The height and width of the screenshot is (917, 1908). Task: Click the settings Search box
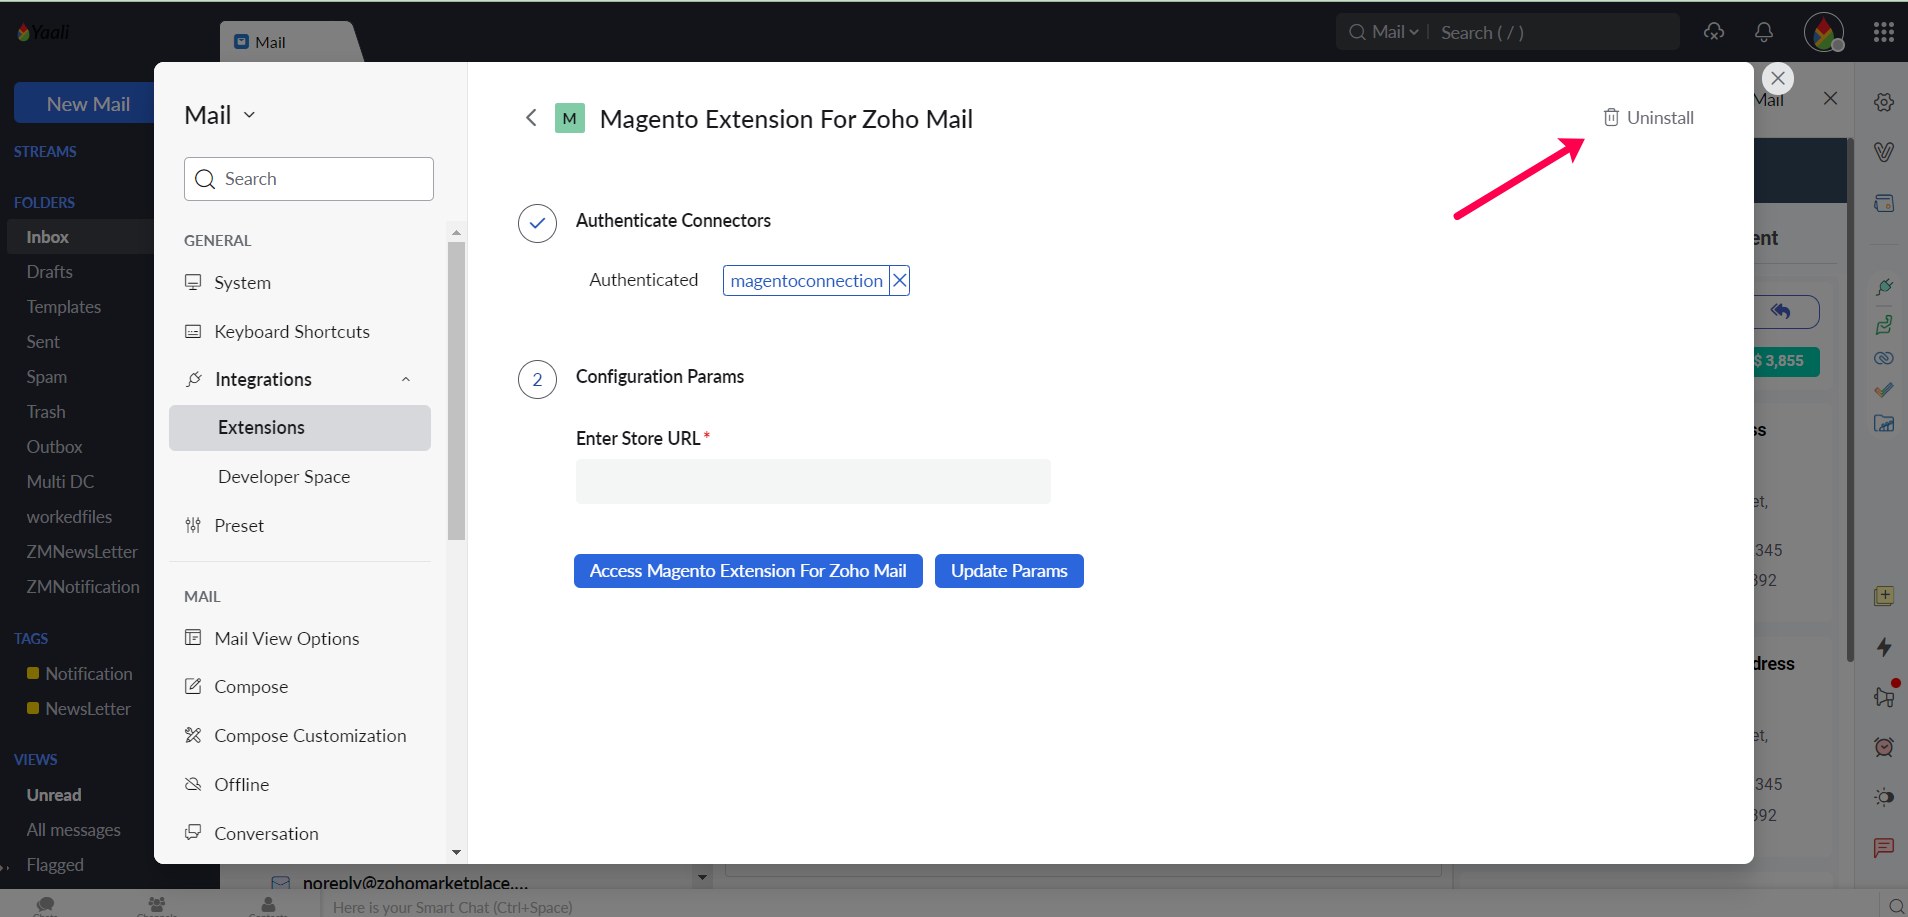309,179
